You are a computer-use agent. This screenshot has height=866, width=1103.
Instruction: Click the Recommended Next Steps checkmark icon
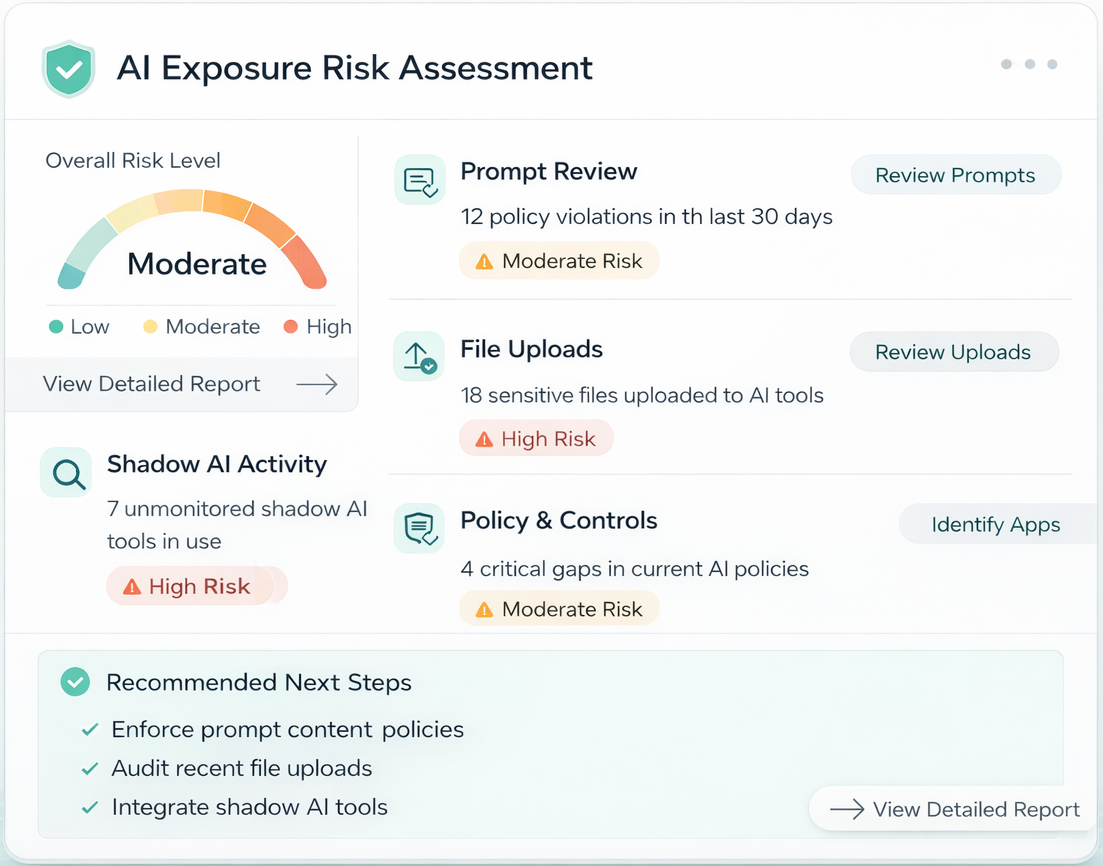tap(75, 682)
